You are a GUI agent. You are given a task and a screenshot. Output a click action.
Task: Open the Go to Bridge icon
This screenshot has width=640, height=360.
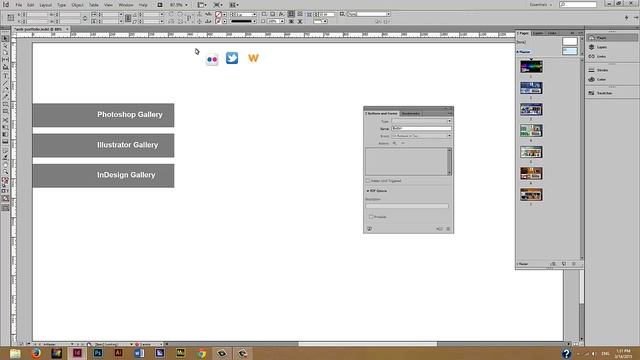point(160,5)
